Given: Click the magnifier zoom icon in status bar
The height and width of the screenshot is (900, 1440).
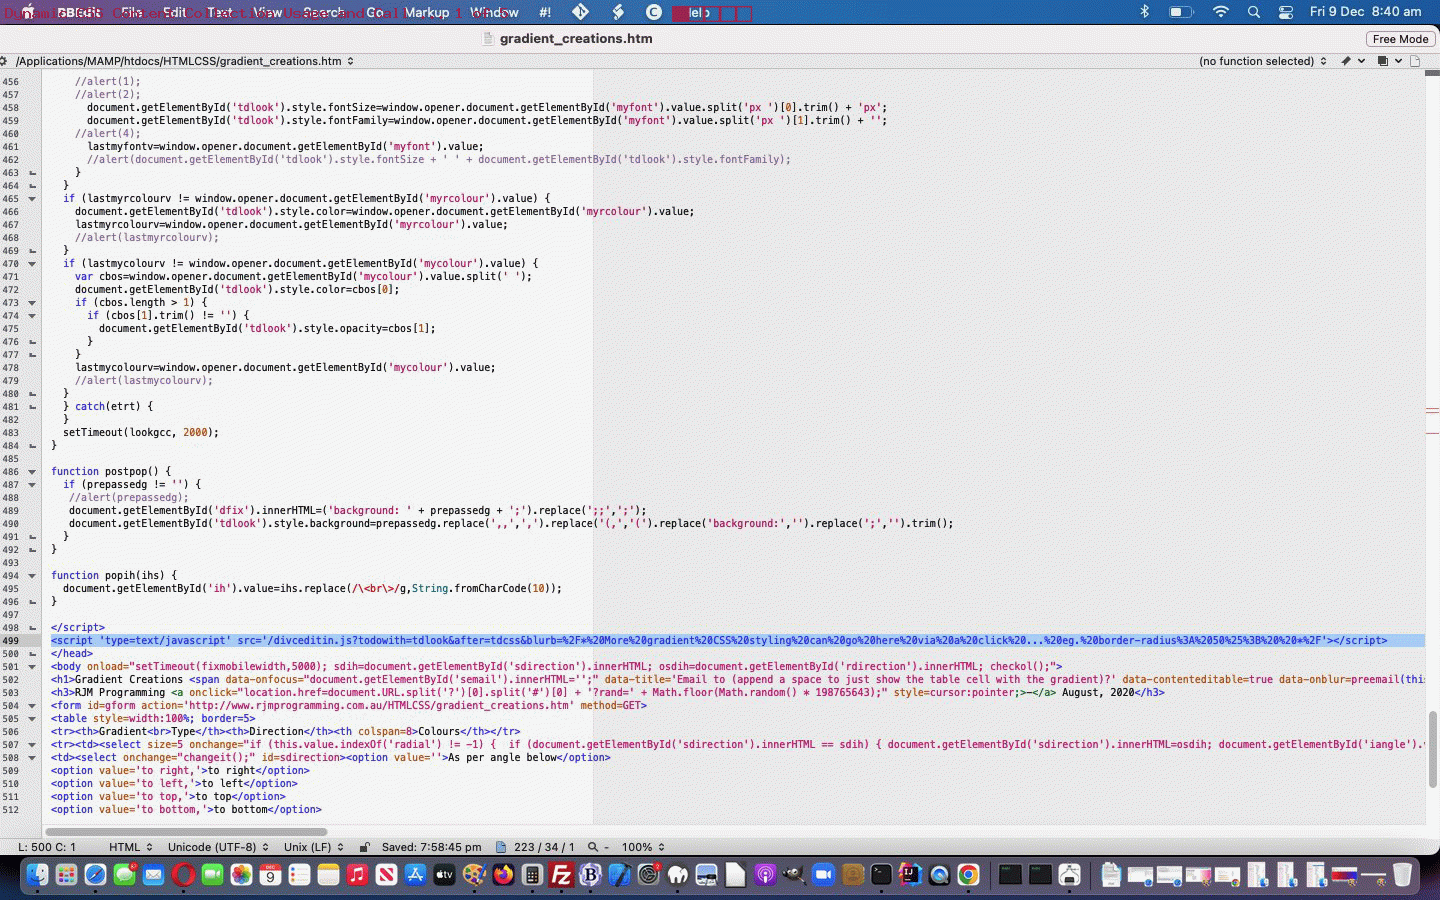Looking at the screenshot, I should coord(593,847).
